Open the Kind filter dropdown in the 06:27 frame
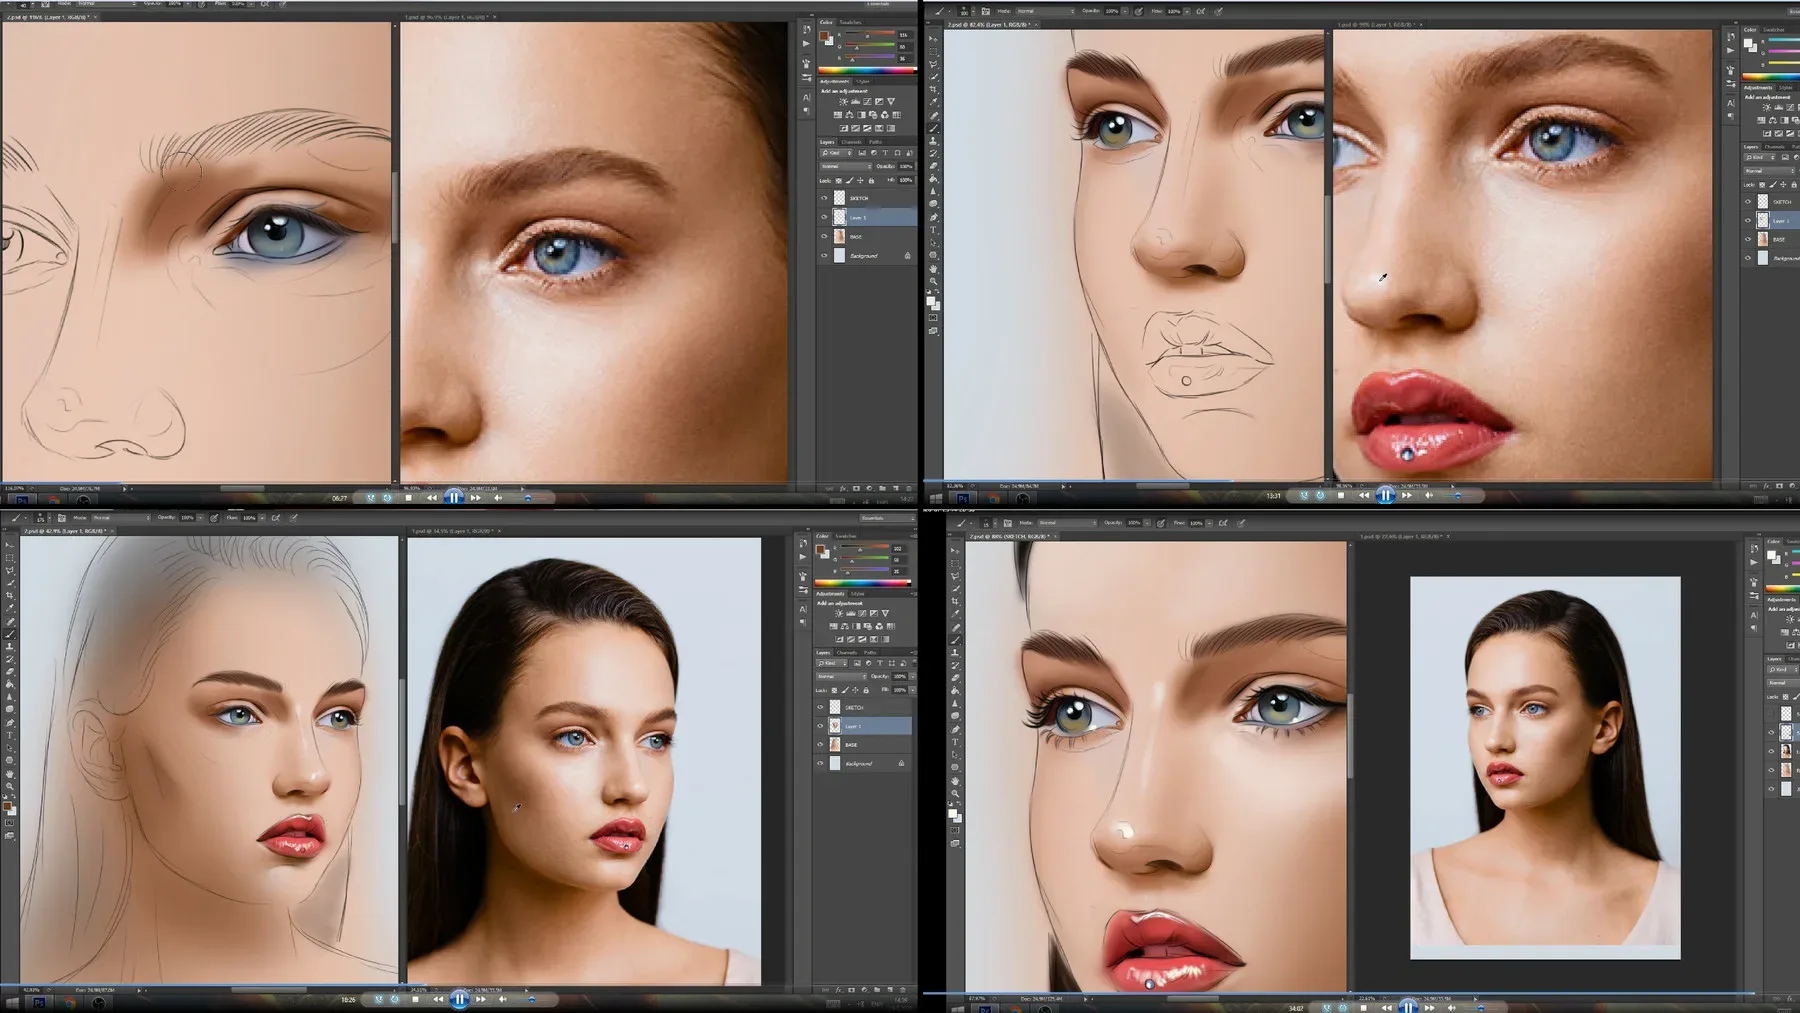This screenshot has height=1013, width=1800. coord(836,153)
